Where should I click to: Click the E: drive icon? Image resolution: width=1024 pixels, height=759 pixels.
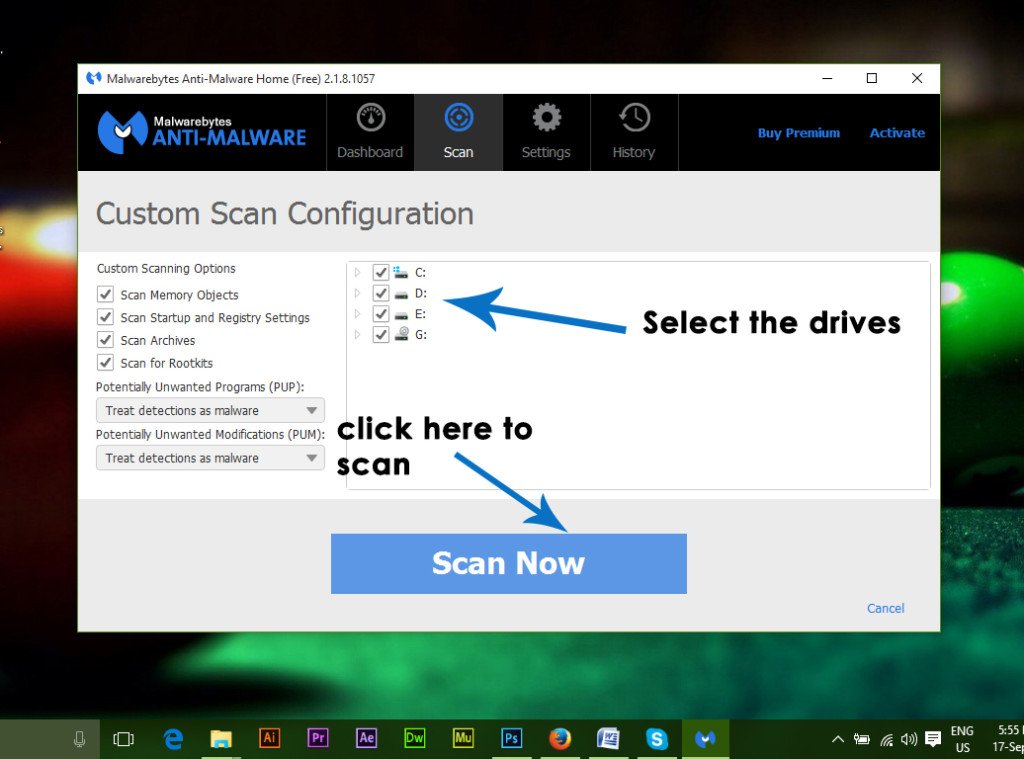point(401,315)
